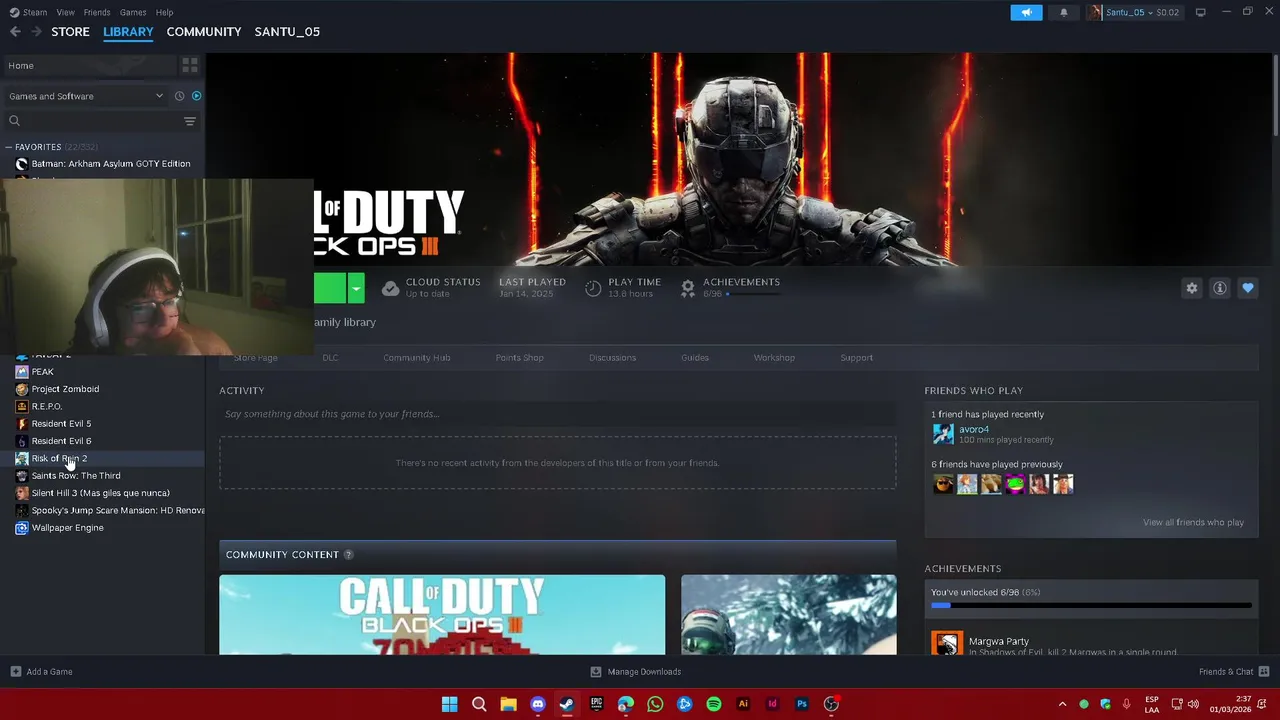Show recent activity clock filter icon
This screenshot has height=720, width=1280.
[179, 96]
